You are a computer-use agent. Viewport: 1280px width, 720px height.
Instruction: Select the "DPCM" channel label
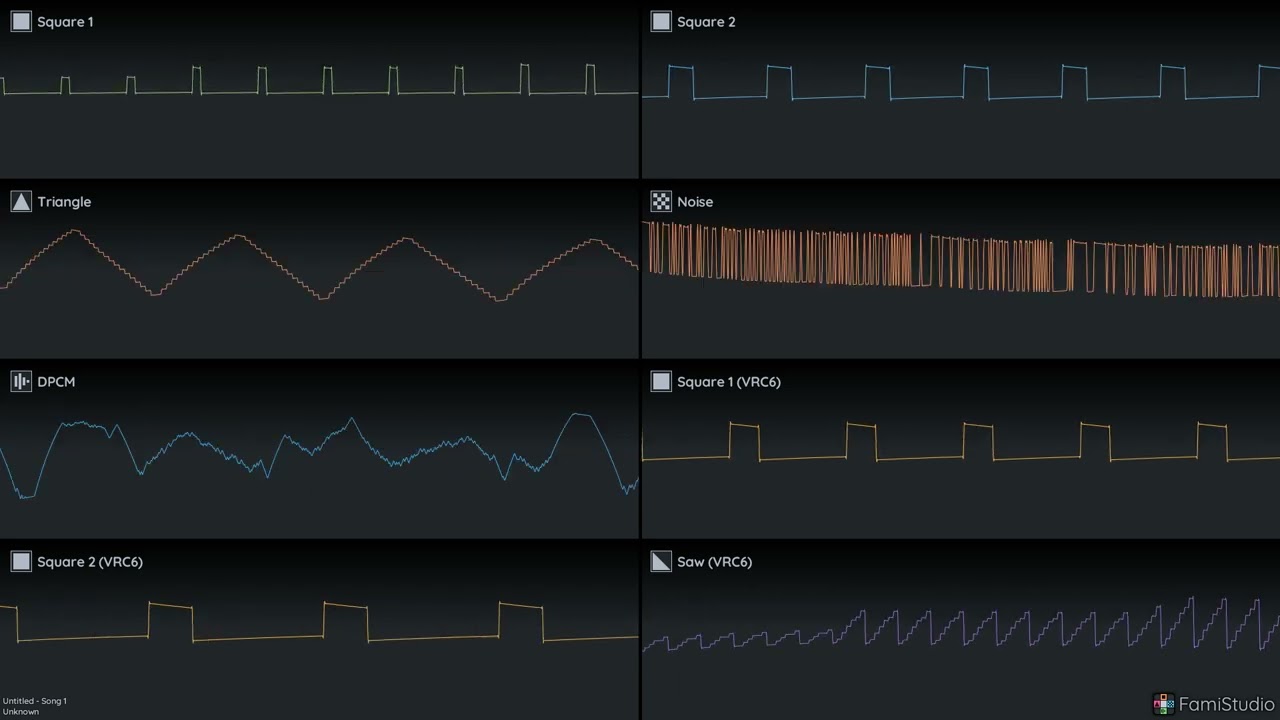[x=56, y=382]
